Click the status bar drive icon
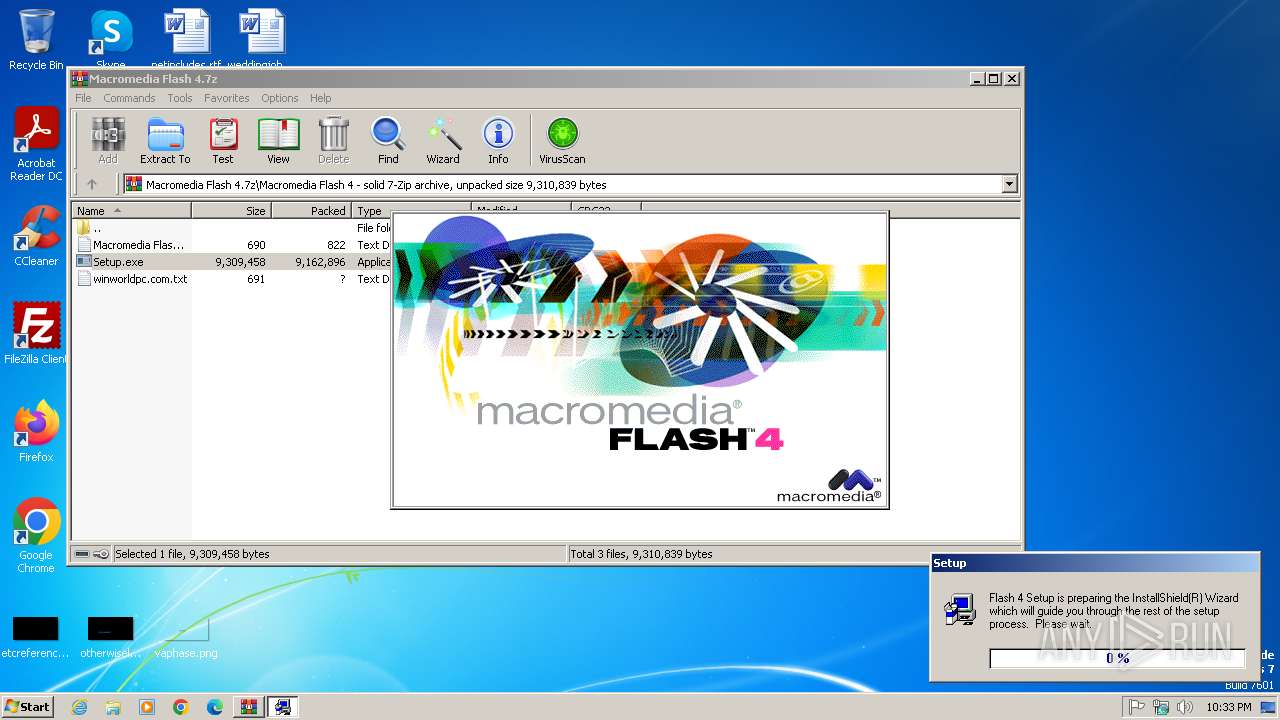The image size is (1280, 720). tap(82, 554)
